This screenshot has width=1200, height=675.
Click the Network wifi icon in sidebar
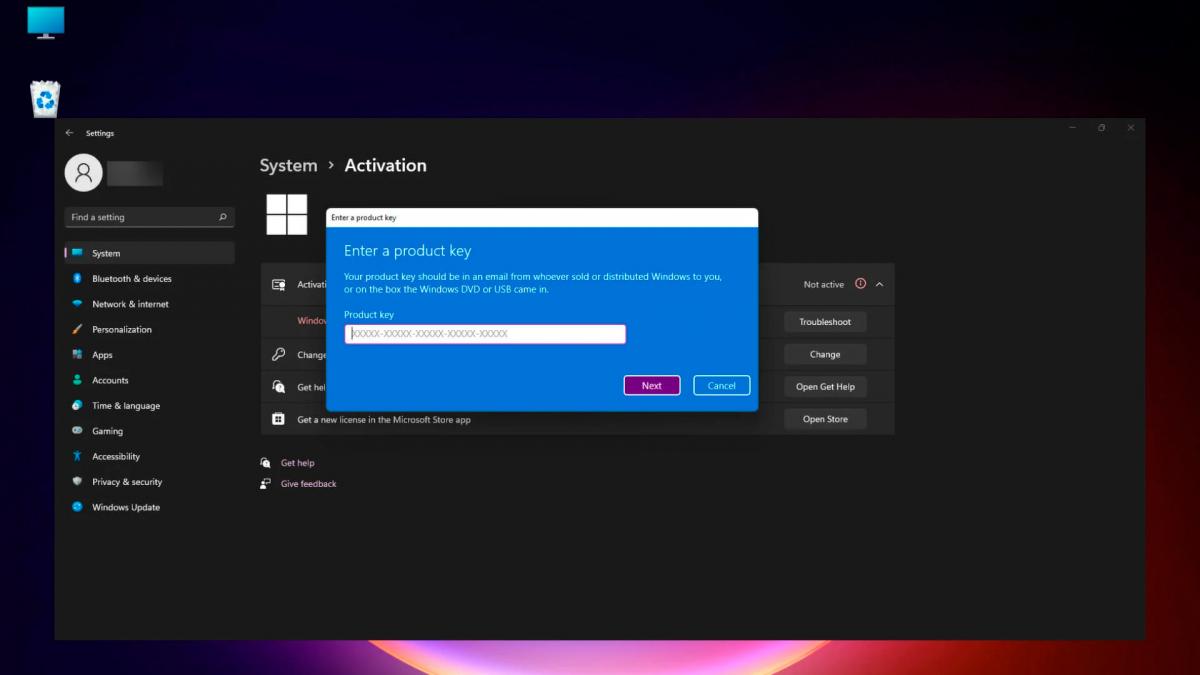(x=77, y=304)
